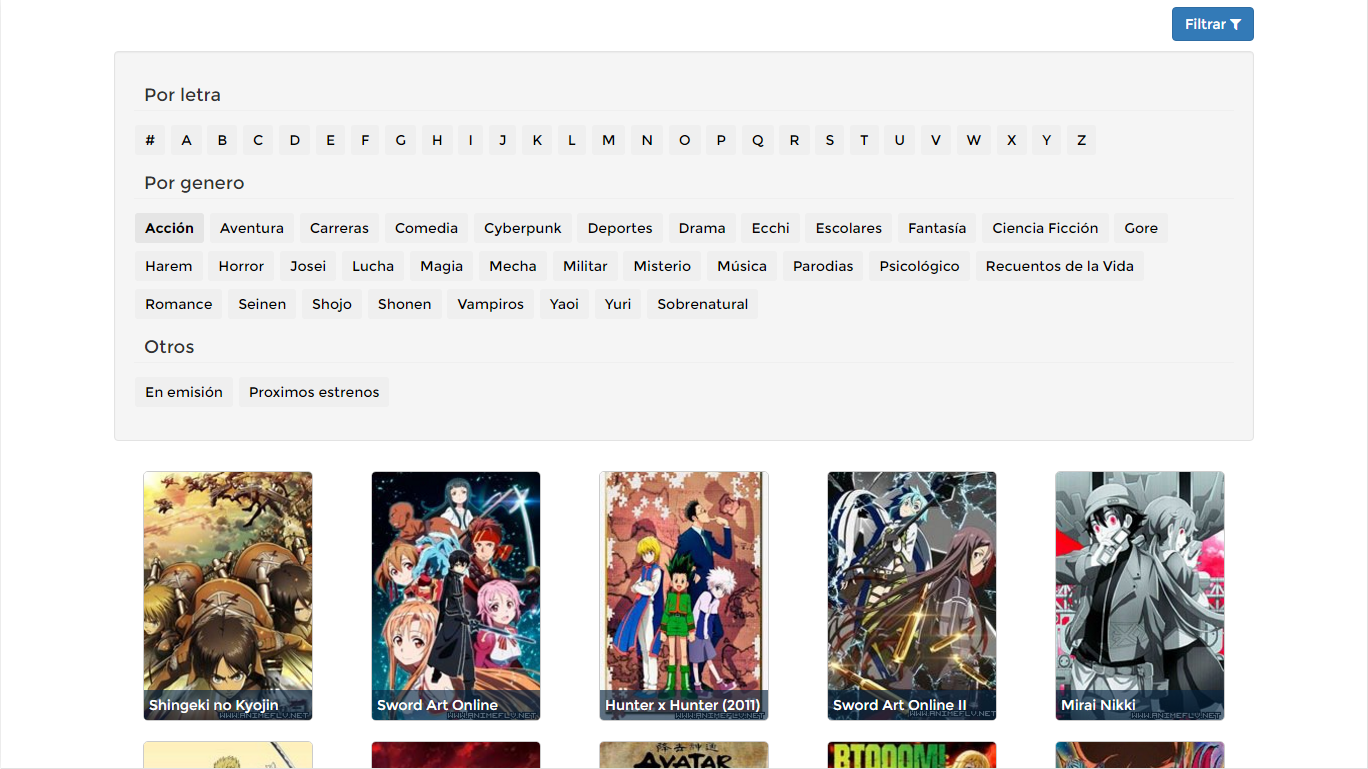Select the Vampiros genre
Image resolution: width=1368 pixels, height=769 pixels.
(491, 304)
